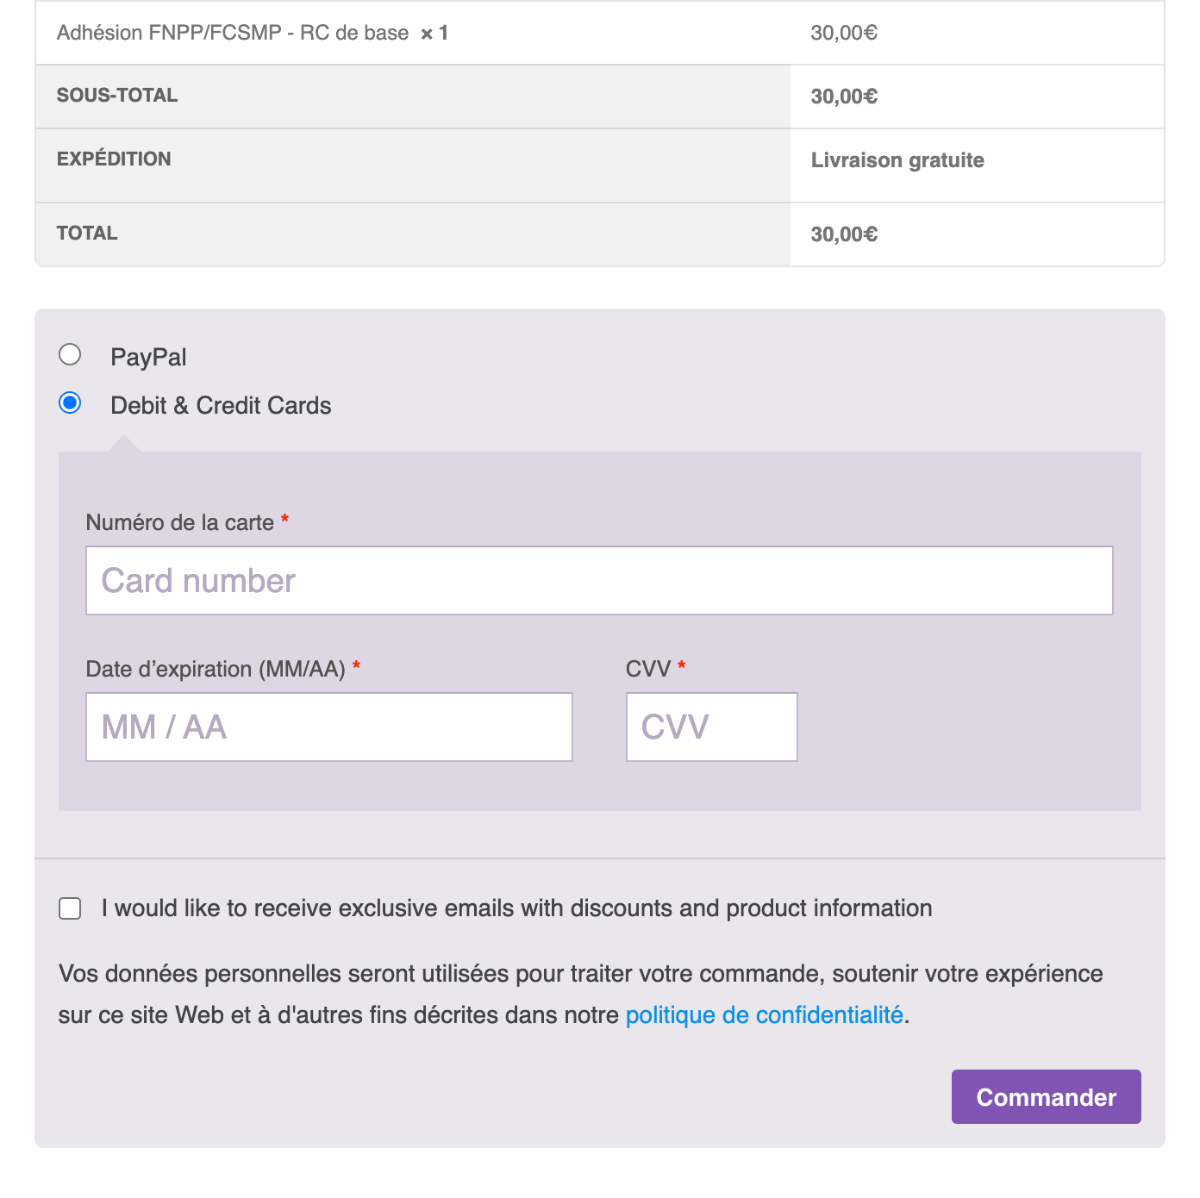Click the 'Adhésion FNPP/FCSMP - RC de base' item
Image resolution: width=1200 pixels, height=1198 pixels.
(233, 33)
